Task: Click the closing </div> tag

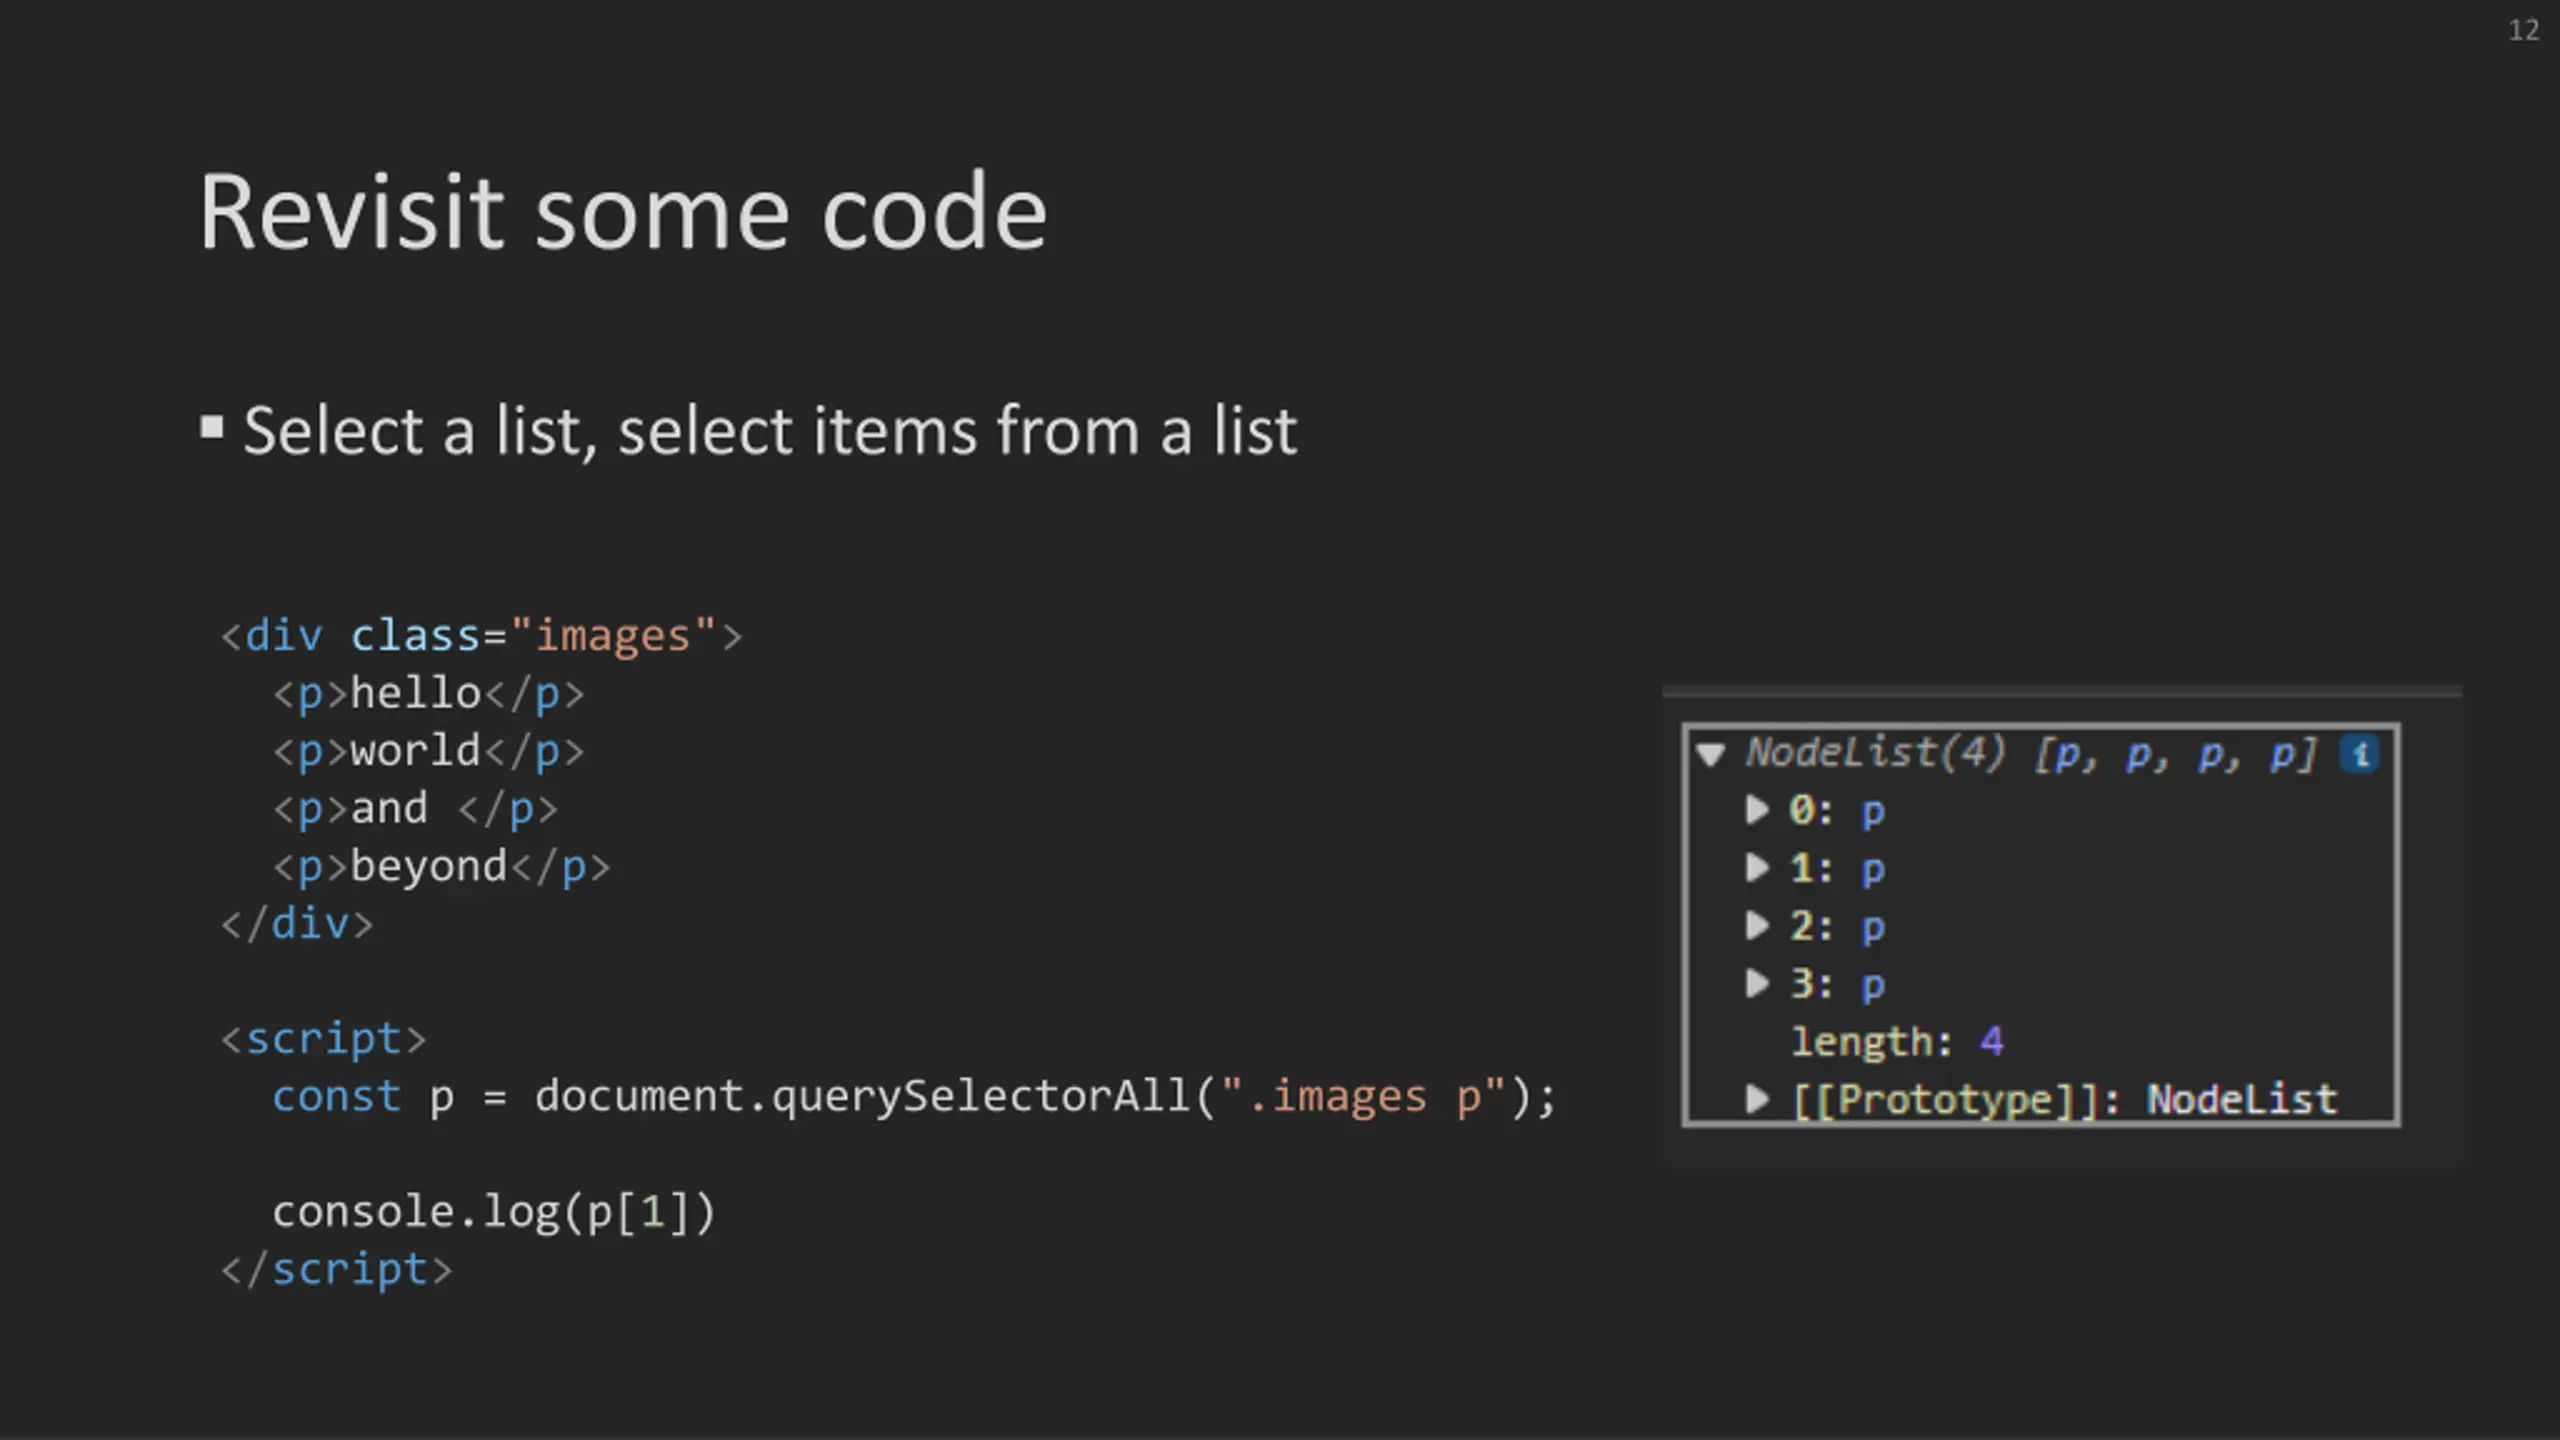Action: [297, 924]
